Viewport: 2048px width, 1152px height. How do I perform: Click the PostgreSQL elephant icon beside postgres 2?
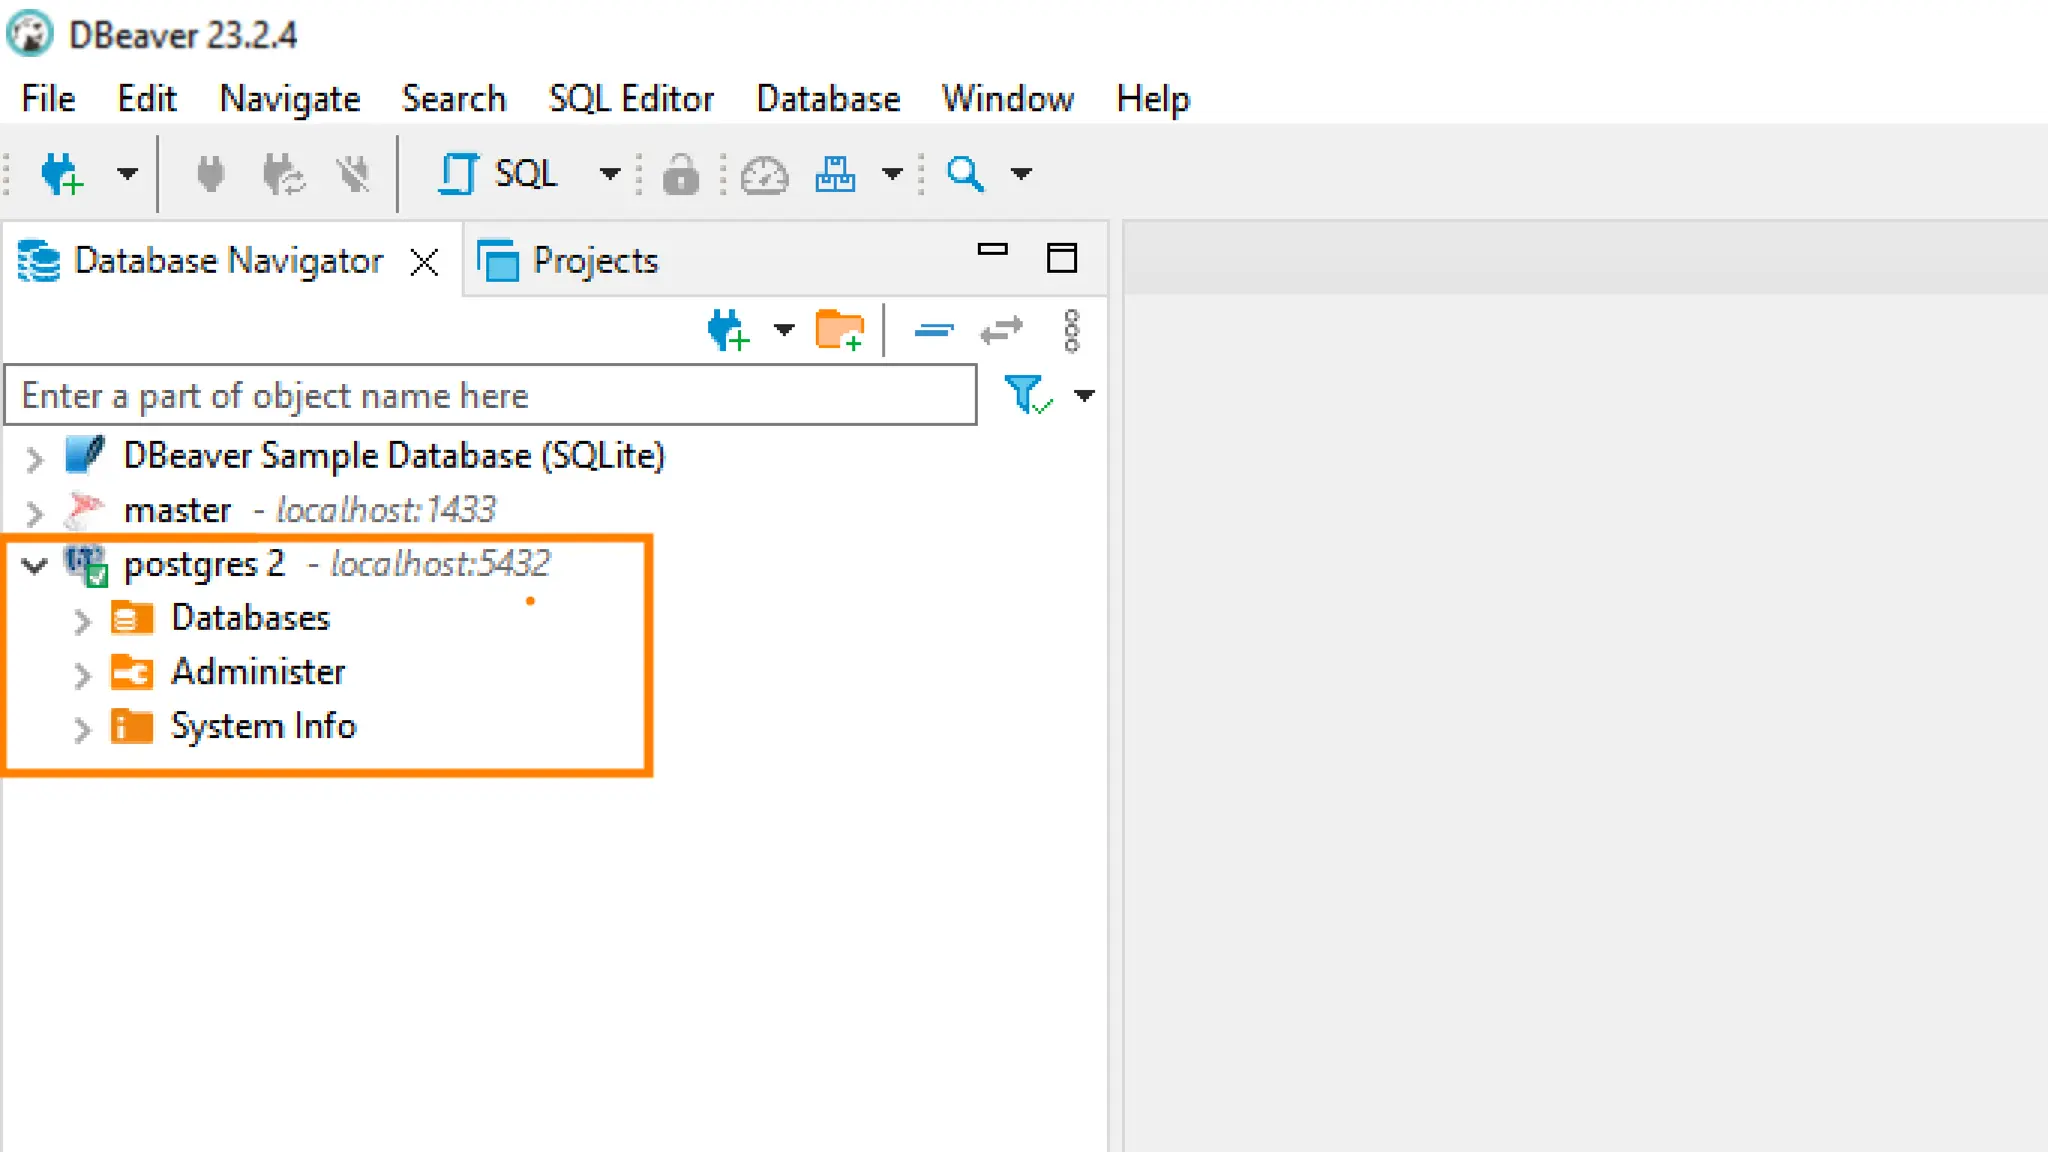coord(86,565)
